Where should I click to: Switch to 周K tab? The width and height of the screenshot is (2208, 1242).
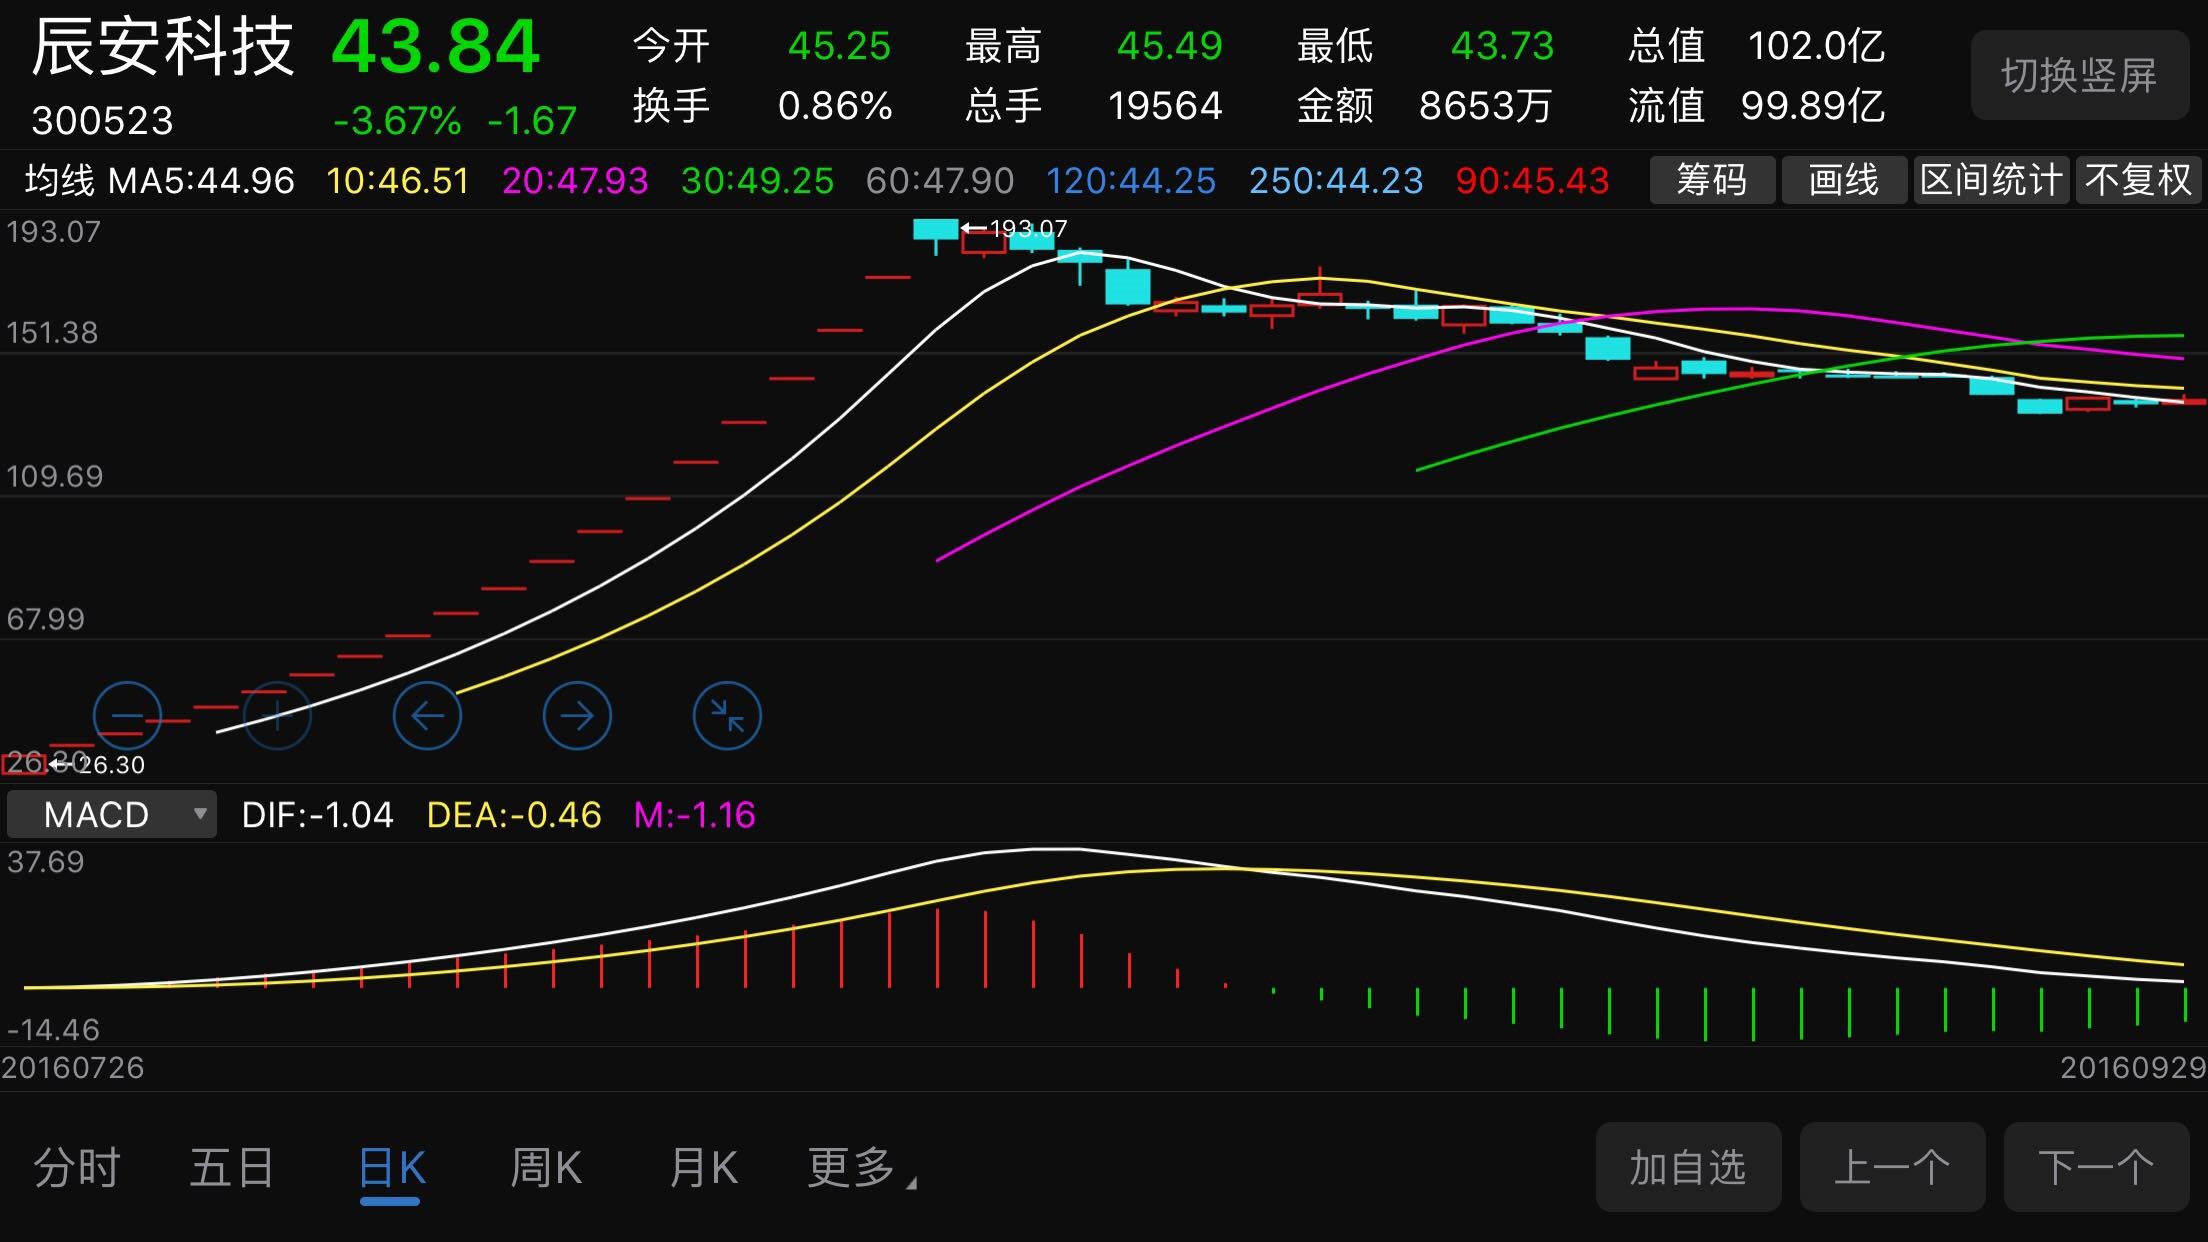[546, 1167]
